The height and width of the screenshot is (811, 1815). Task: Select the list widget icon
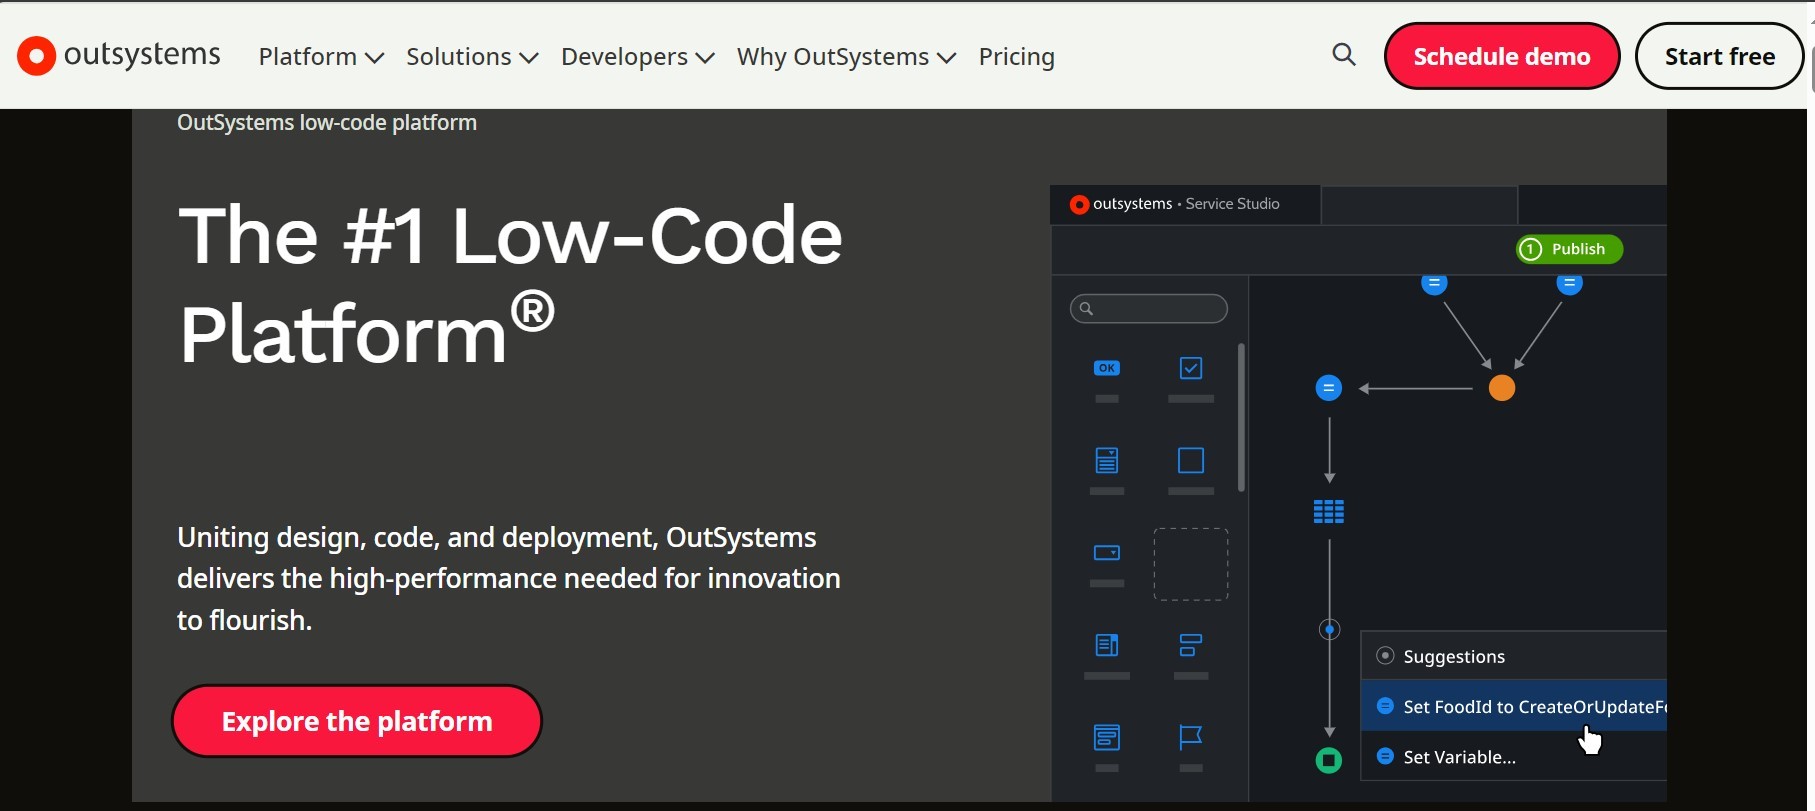[x=1107, y=738]
